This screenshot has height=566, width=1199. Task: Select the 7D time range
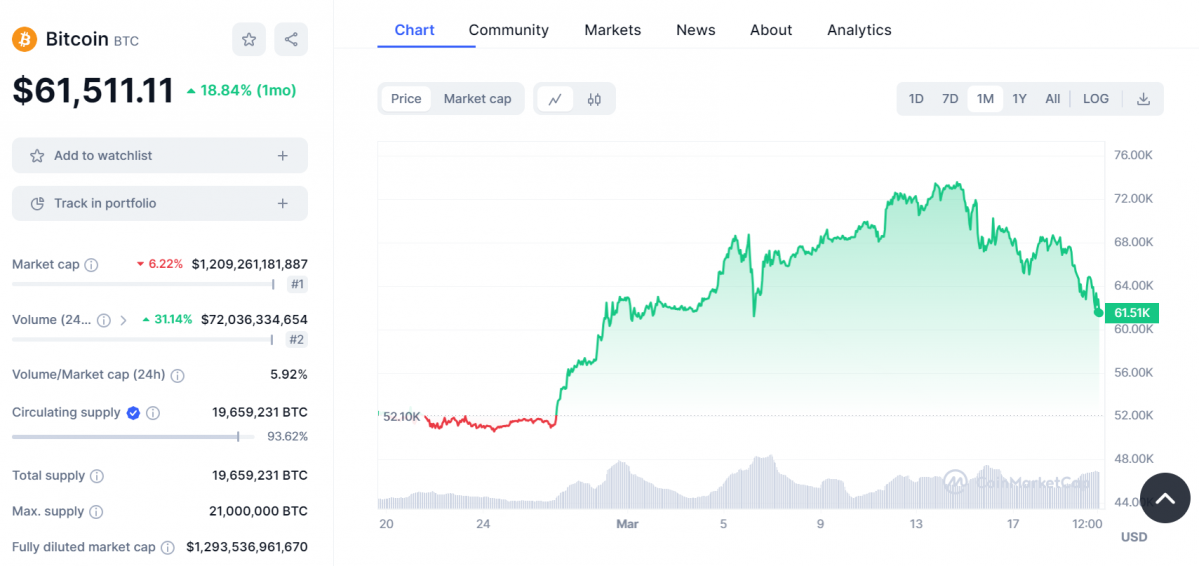pos(950,99)
